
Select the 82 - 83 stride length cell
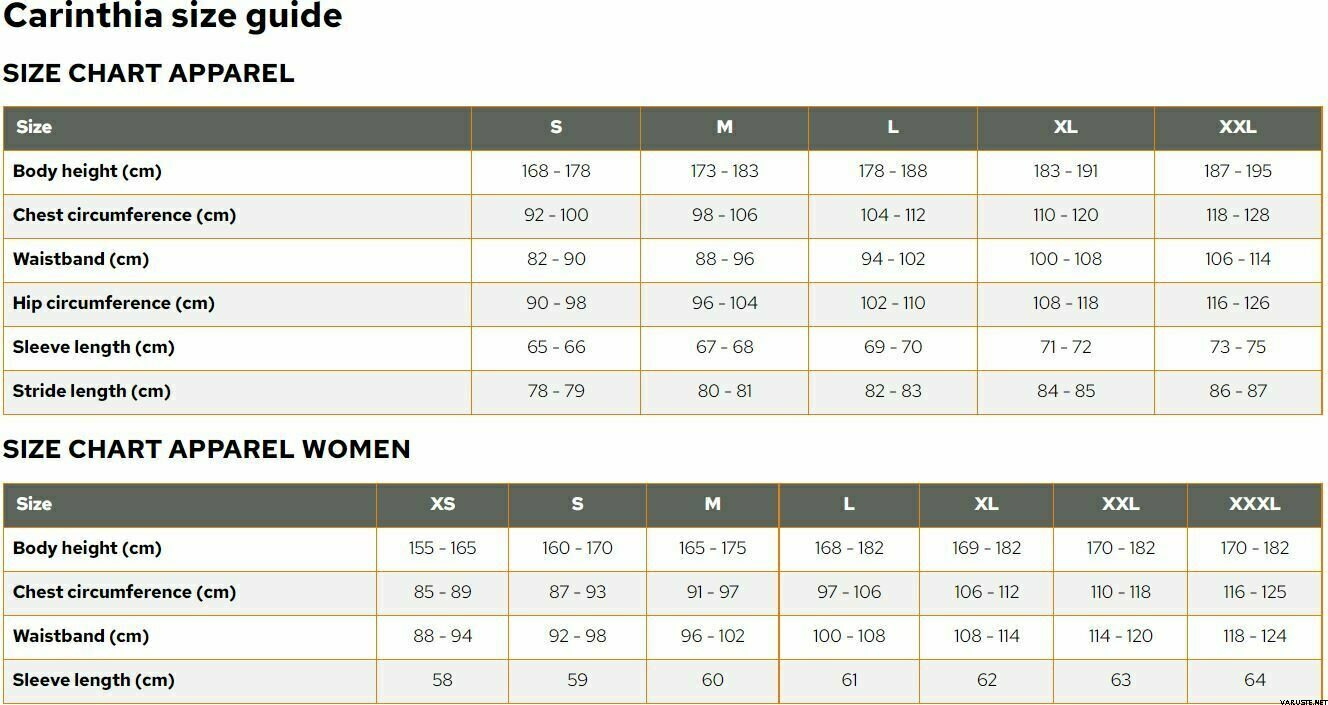pyautogui.click(x=892, y=391)
